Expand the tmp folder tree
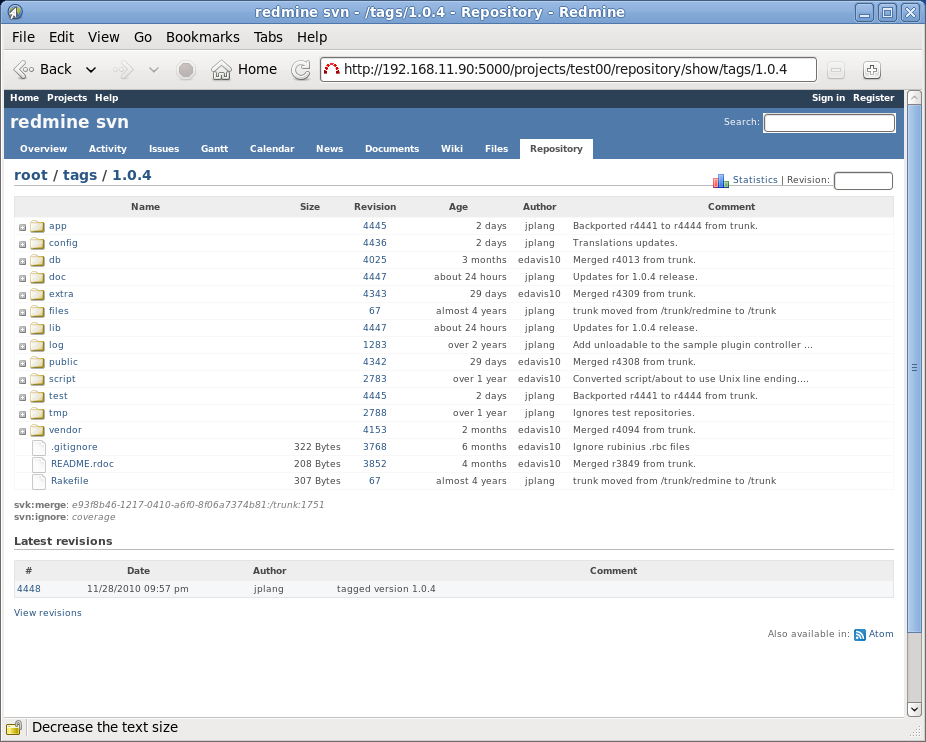The image size is (926, 742). (22, 414)
